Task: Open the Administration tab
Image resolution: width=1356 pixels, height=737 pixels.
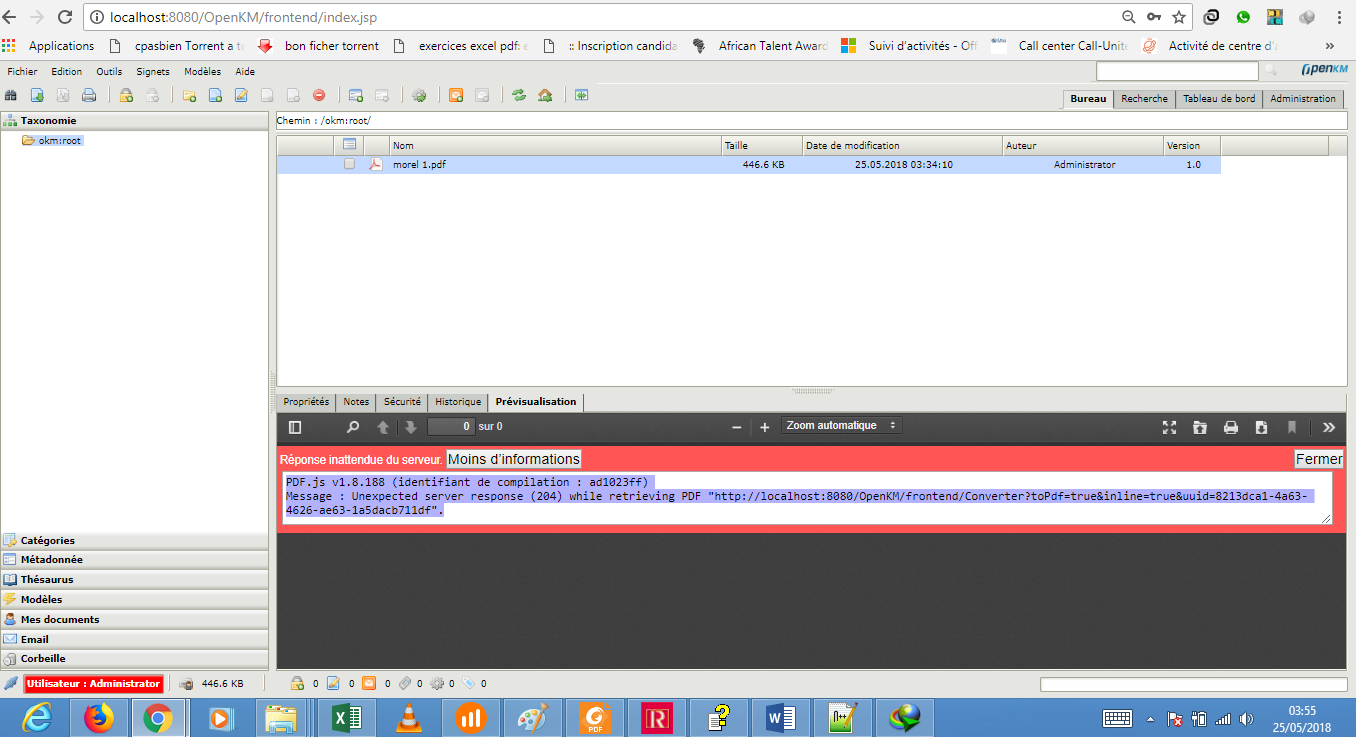Action: pyautogui.click(x=1302, y=99)
